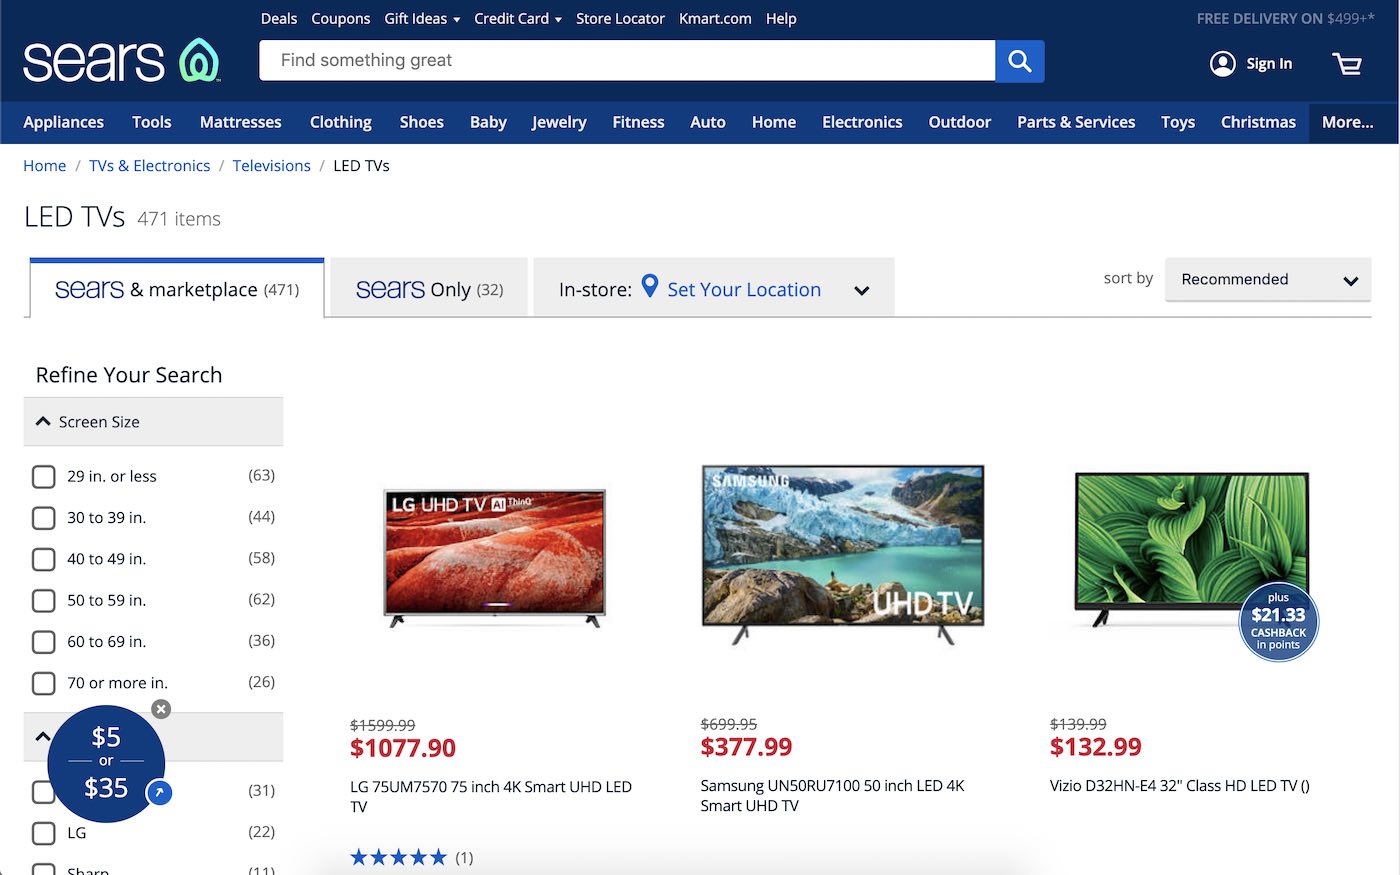Collapse the Screen Size filter section

43,422
